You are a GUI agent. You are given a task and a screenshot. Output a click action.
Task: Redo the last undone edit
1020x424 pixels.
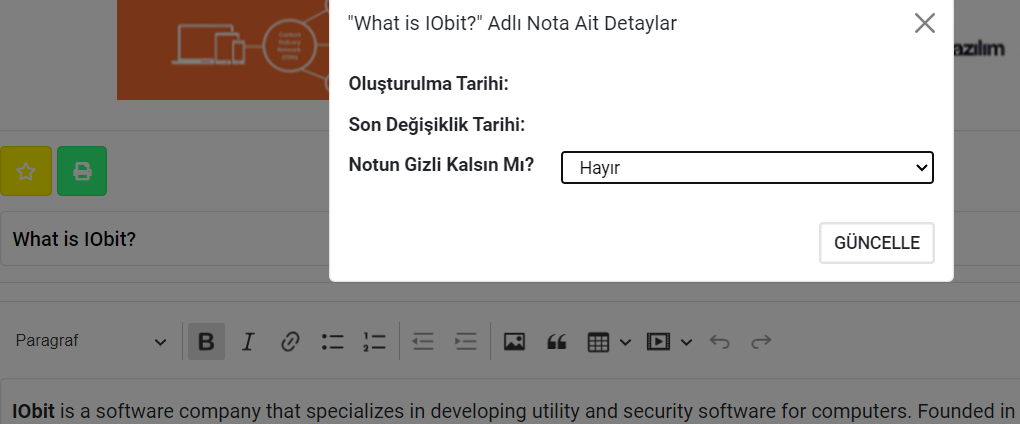[x=761, y=342]
